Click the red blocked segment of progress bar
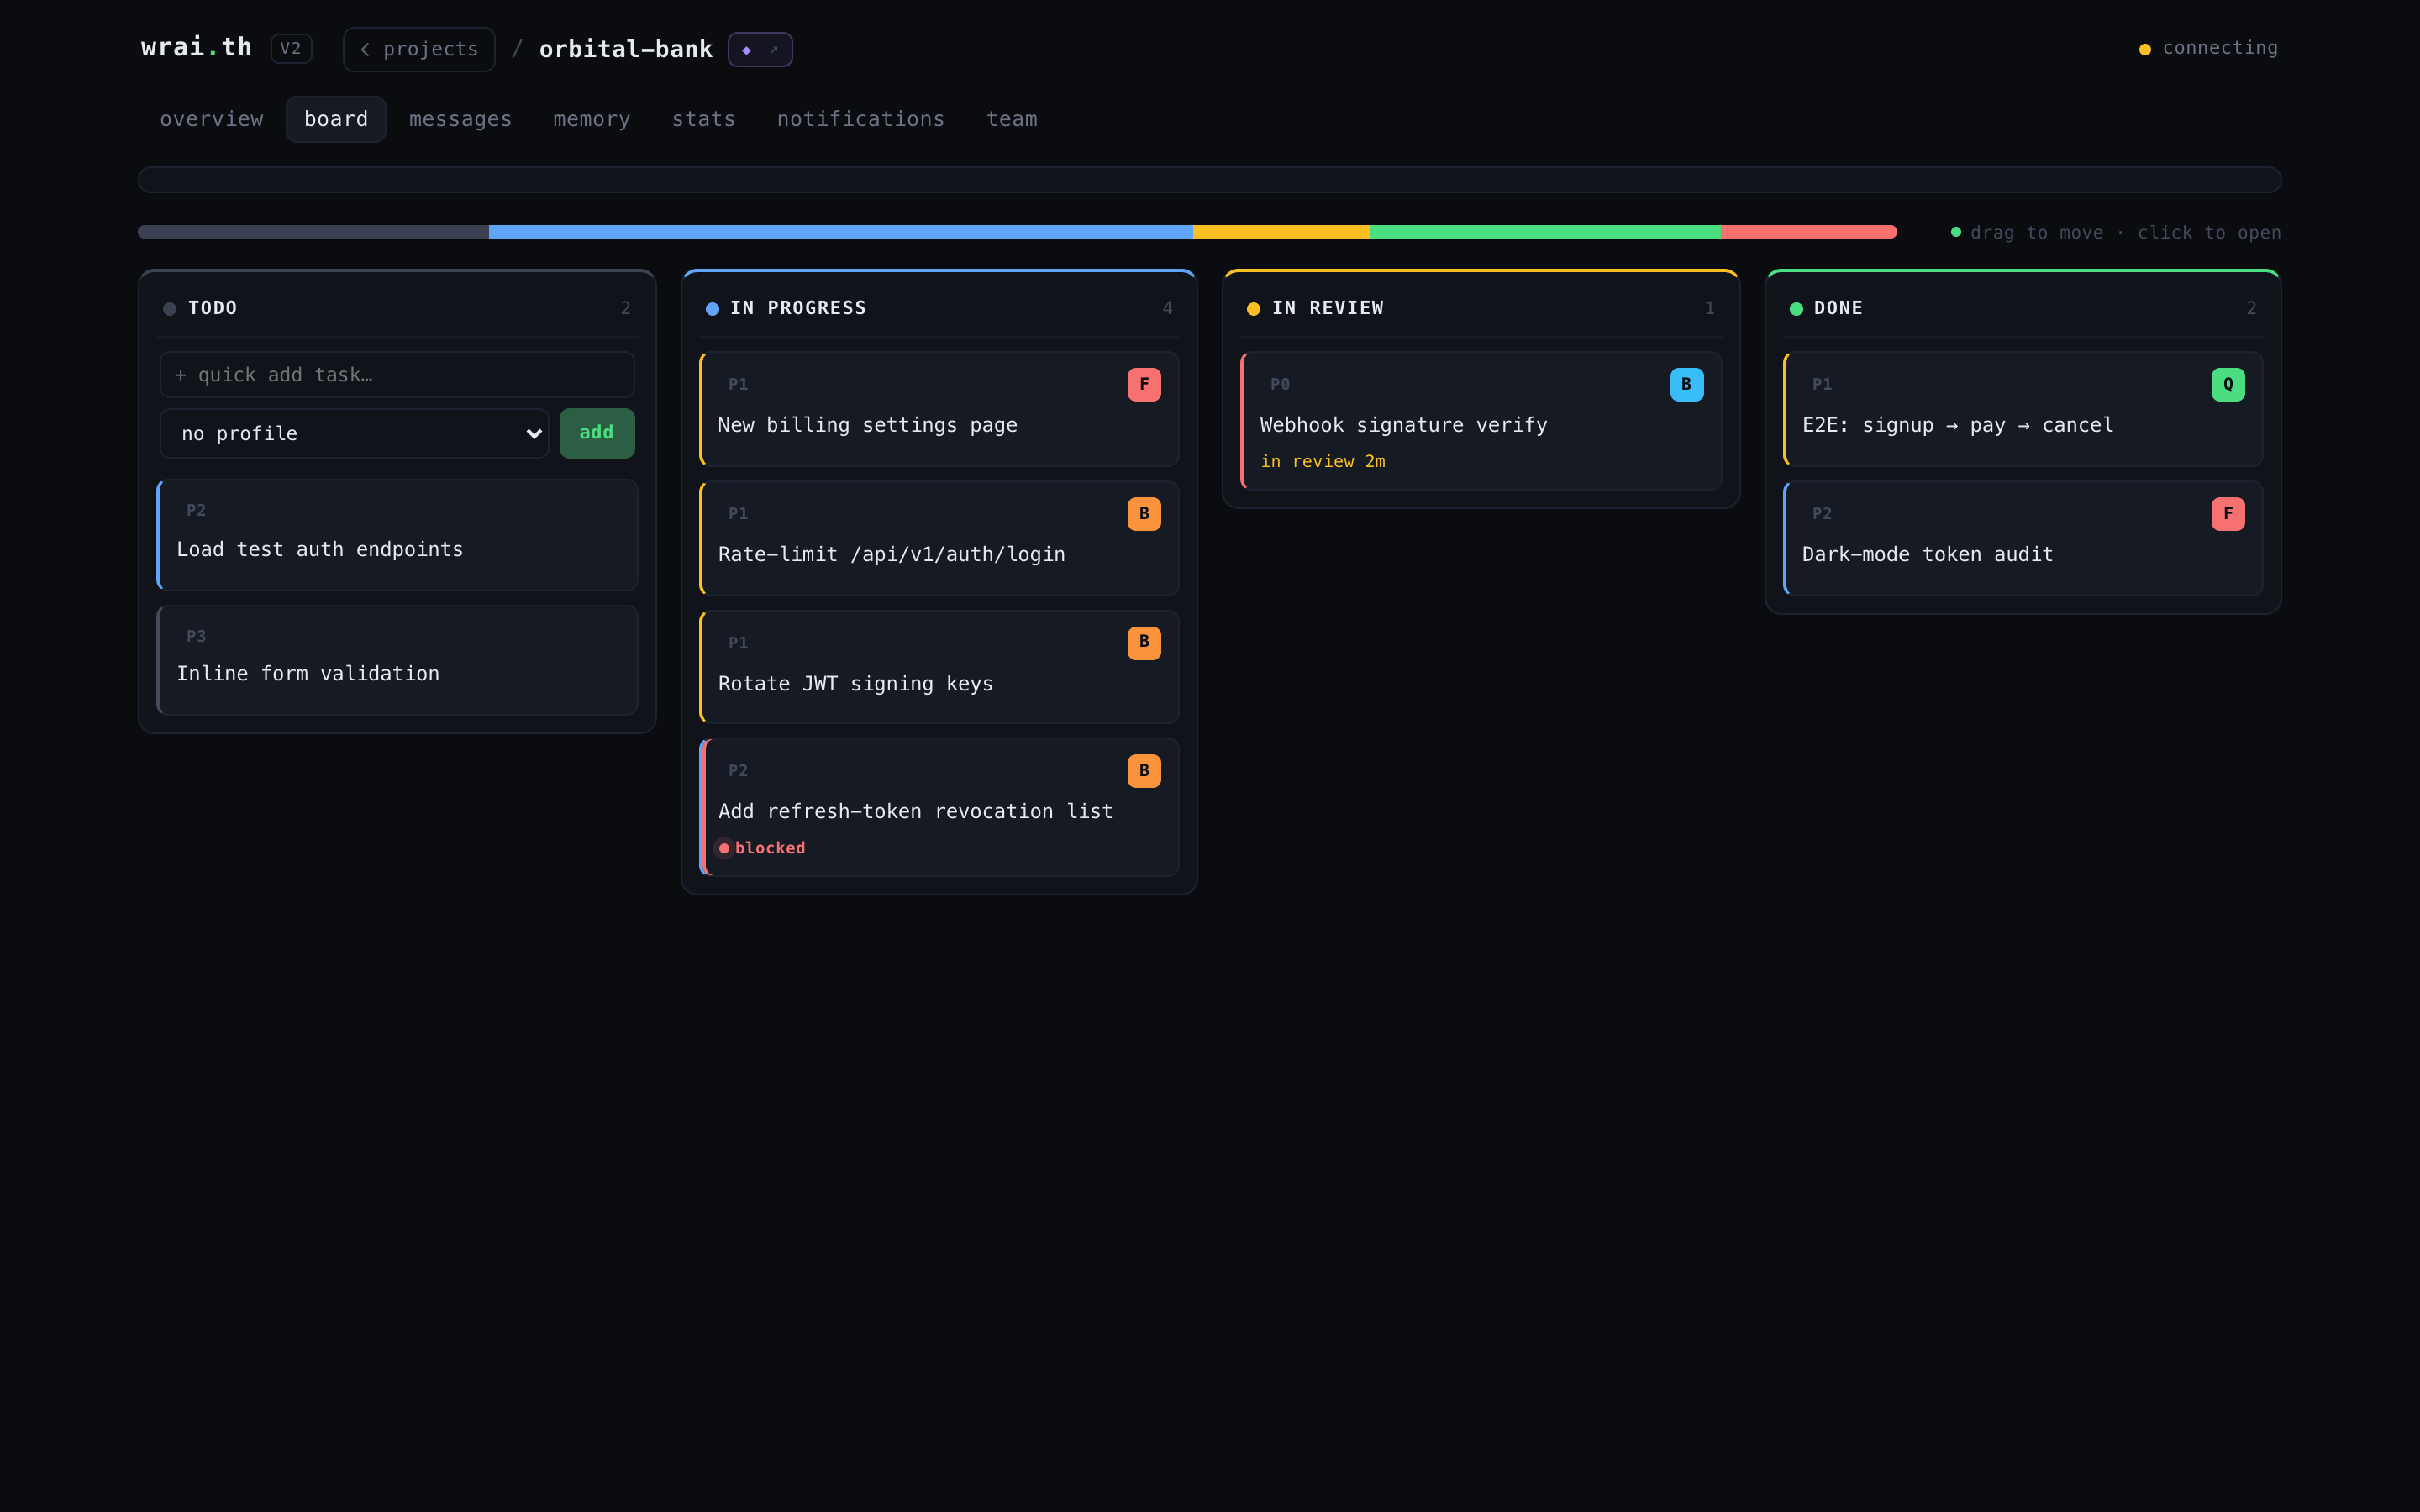This screenshot has height=1512, width=2420. pyautogui.click(x=1809, y=232)
